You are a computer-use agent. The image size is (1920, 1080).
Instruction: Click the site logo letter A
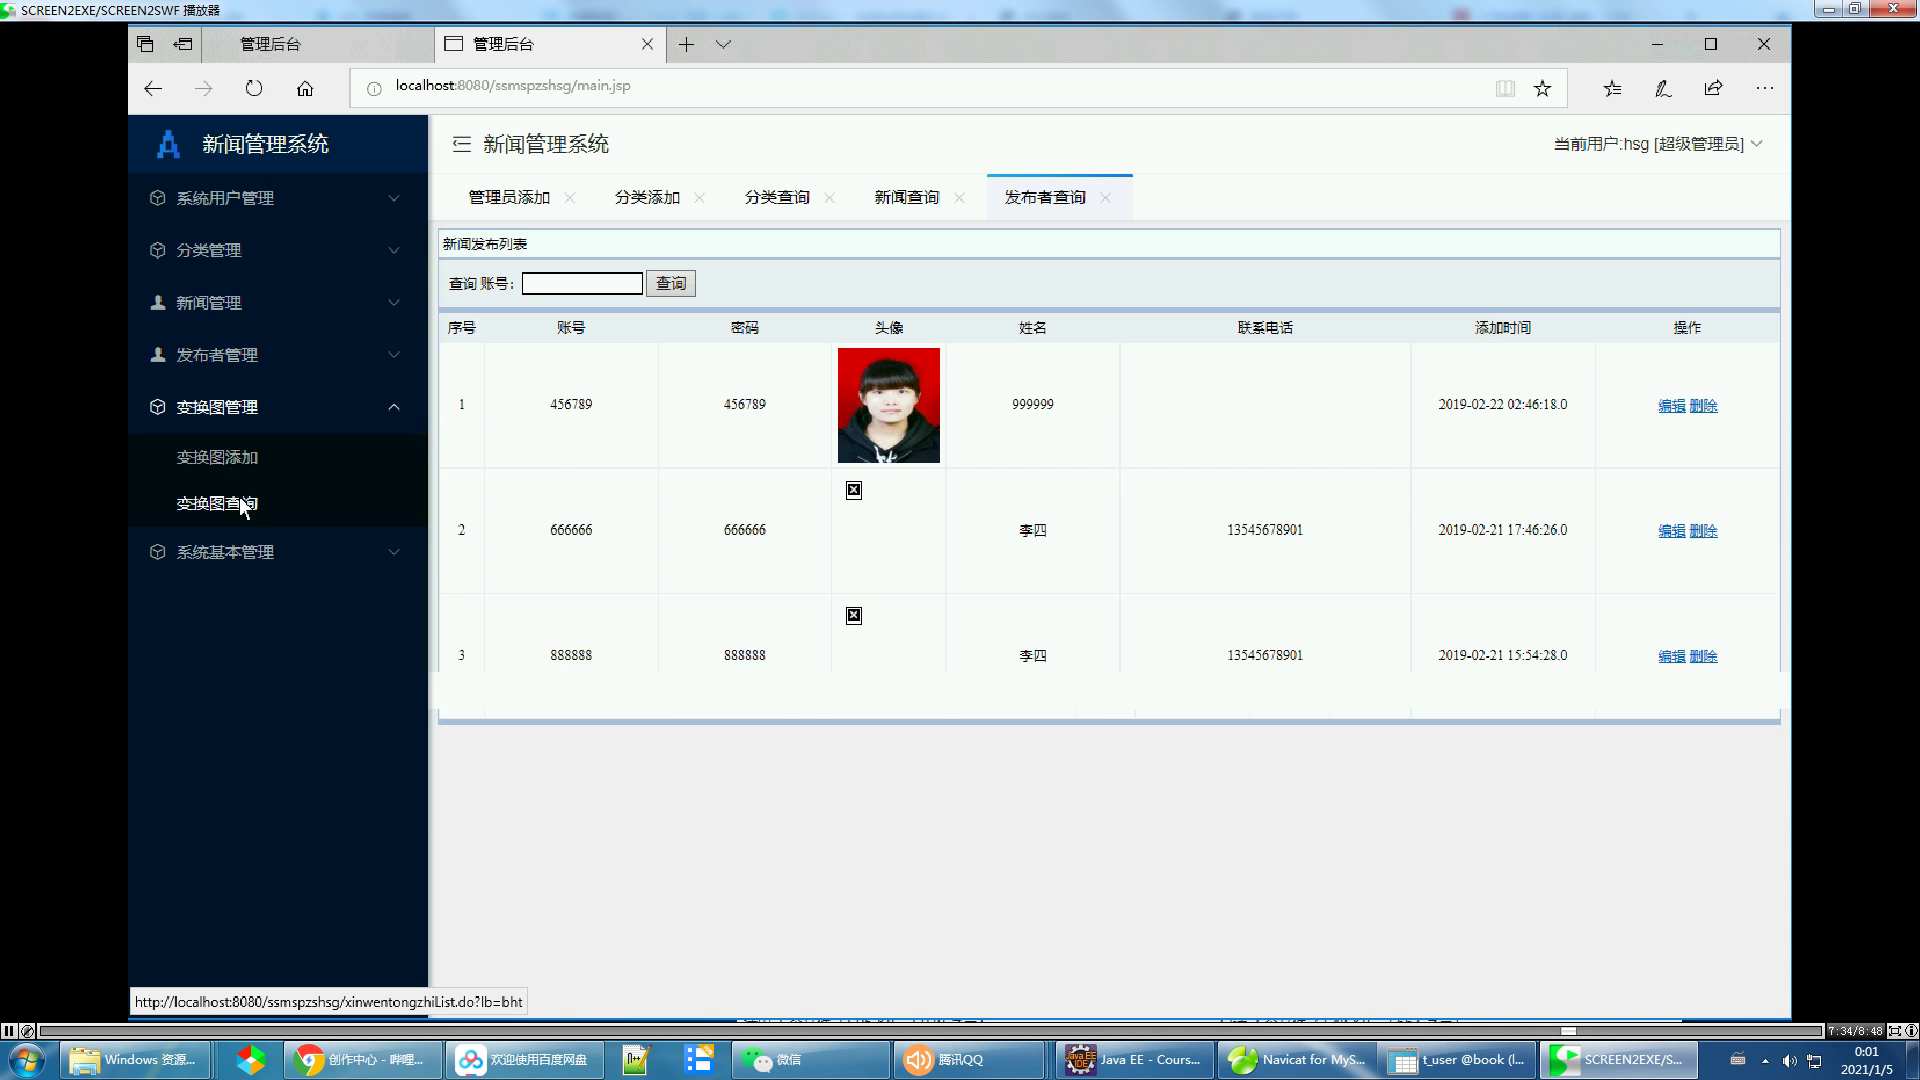pyautogui.click(x=168, y=144)
